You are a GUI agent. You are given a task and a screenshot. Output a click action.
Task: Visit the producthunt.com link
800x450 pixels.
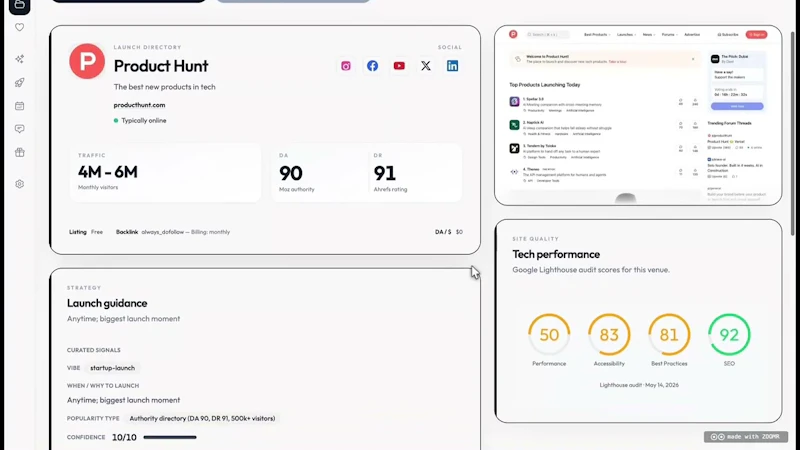pyautogui.click(x=139, y=105)
